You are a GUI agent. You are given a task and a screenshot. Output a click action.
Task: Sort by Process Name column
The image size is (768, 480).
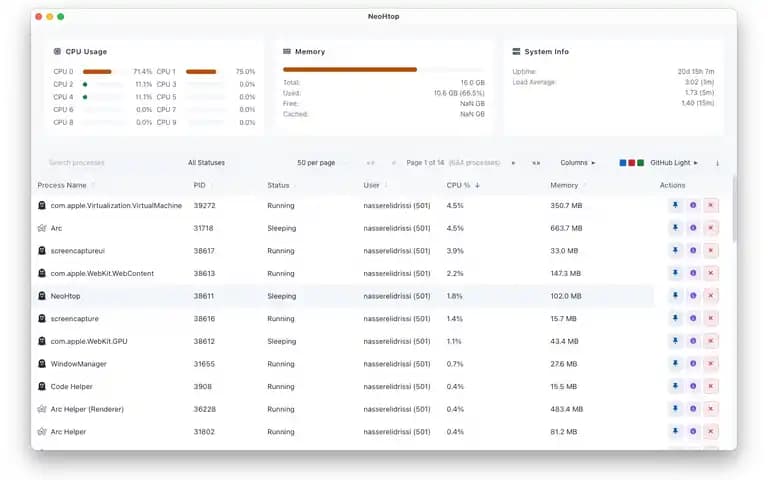(62, 185)
